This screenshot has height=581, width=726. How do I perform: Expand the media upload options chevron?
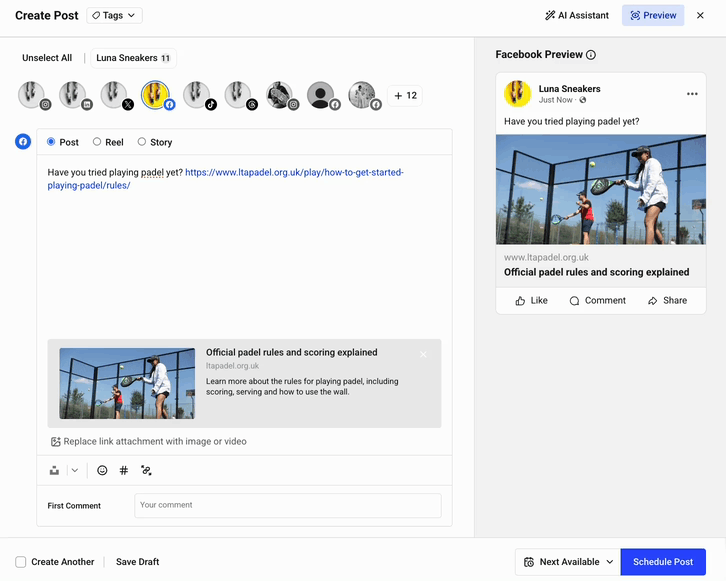click(75, 470)
